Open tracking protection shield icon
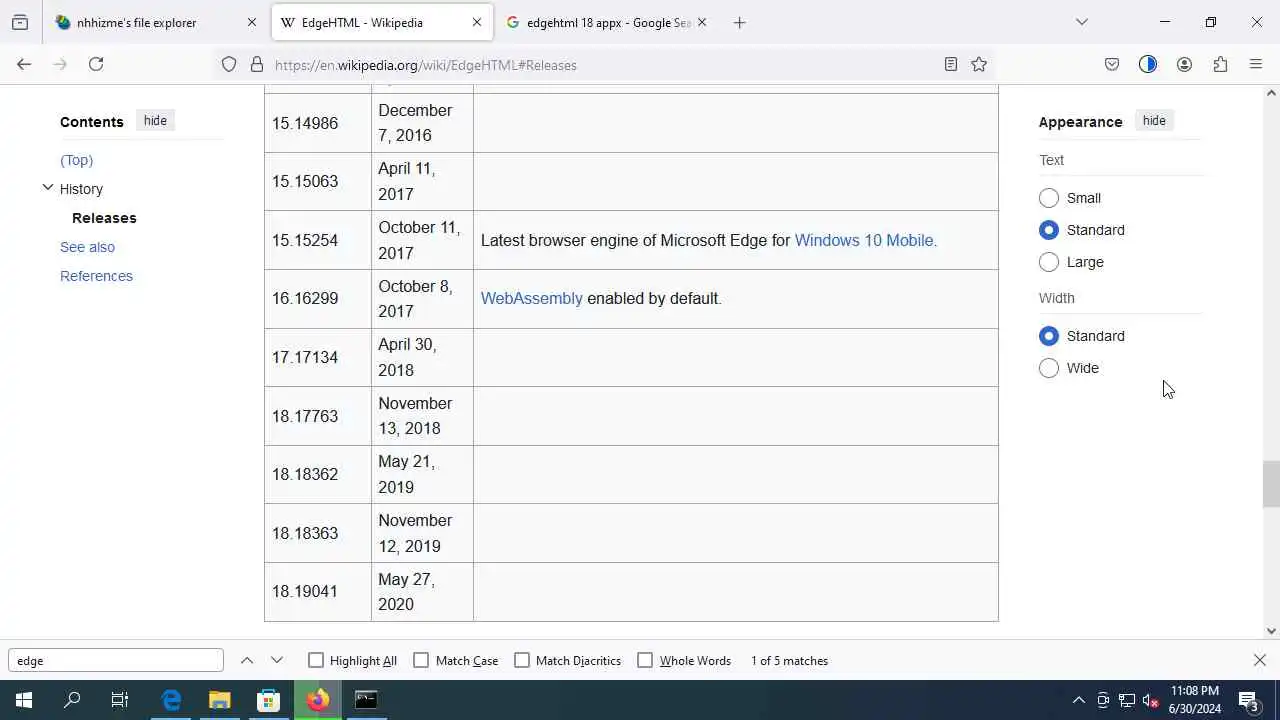The width and height of the screenshot is (1280, 720). [229, 64]
